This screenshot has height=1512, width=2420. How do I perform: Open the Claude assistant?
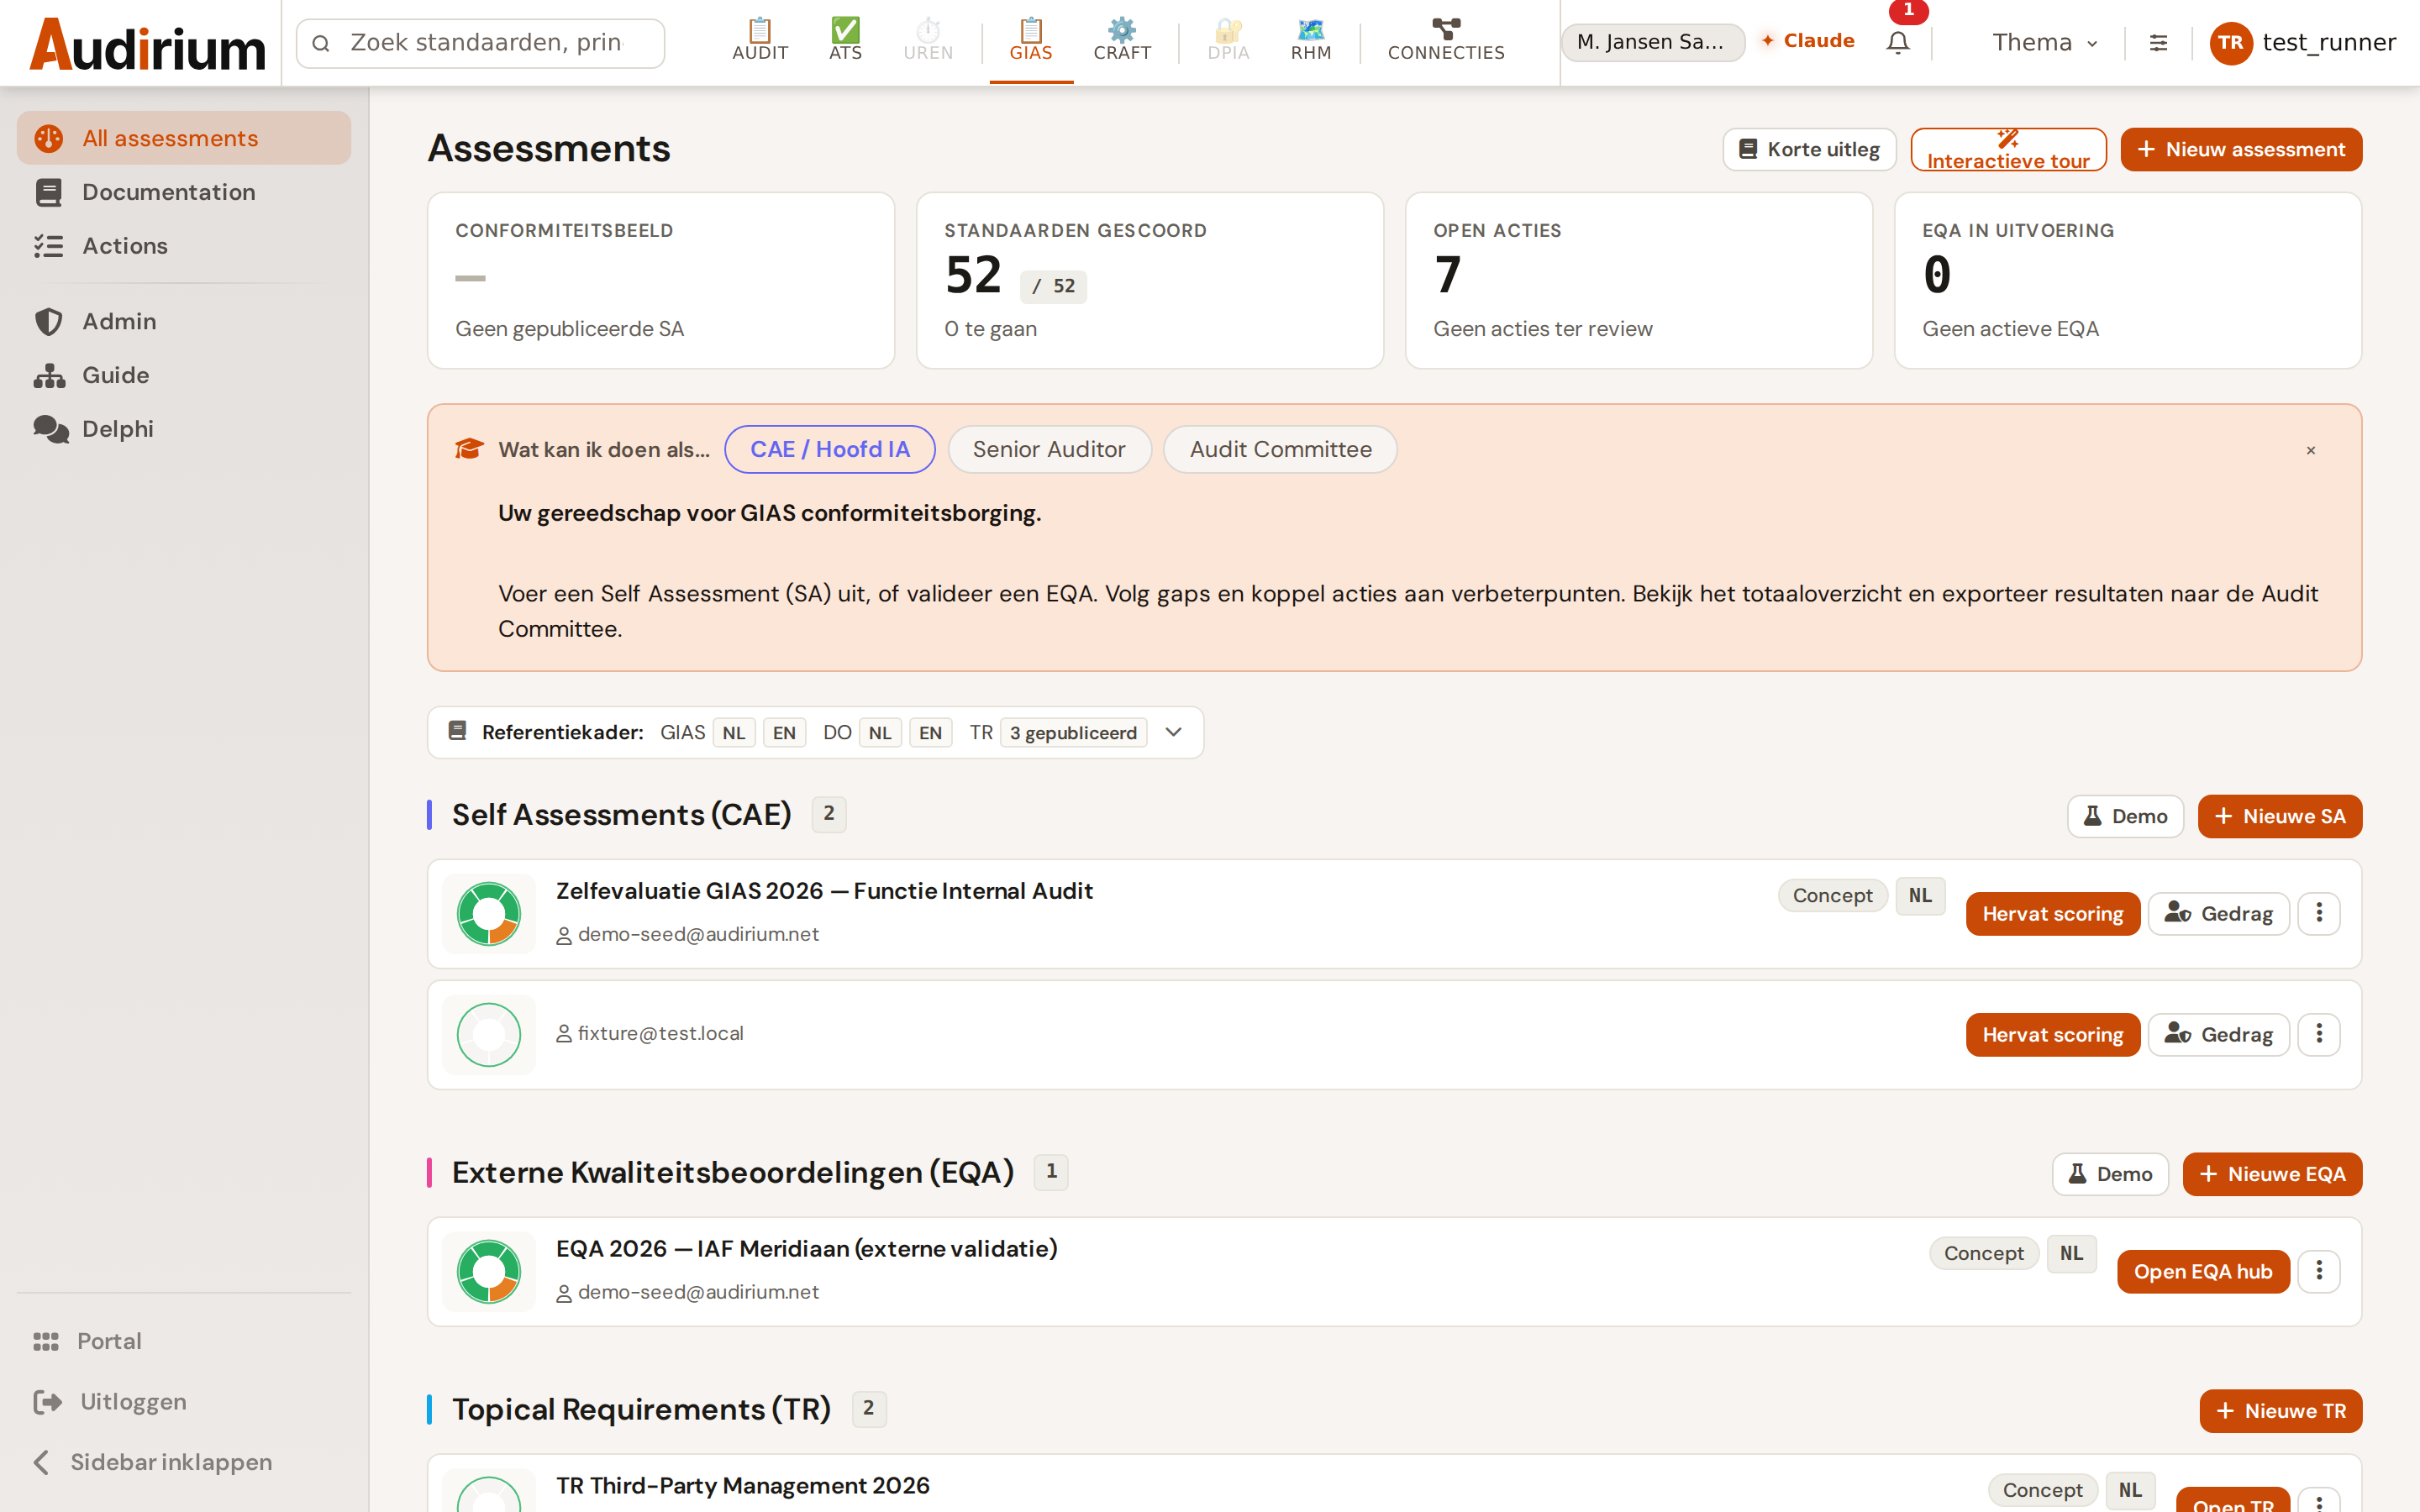[1808, 41]
